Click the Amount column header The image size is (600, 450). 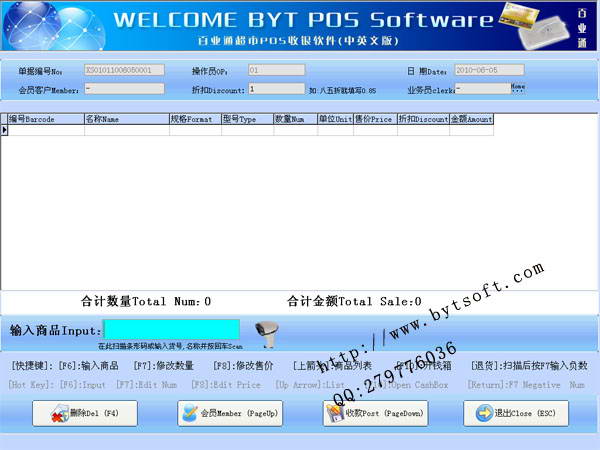point(471,119)
